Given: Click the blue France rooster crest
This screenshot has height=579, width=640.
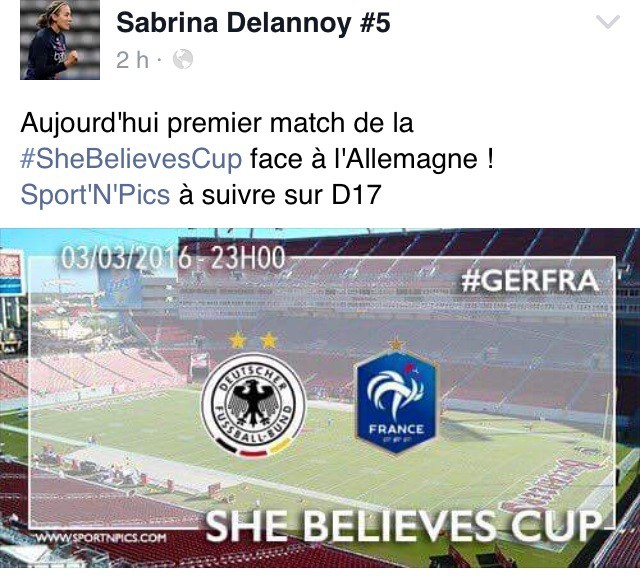Looking at the screenshot, I should (397, 402).
